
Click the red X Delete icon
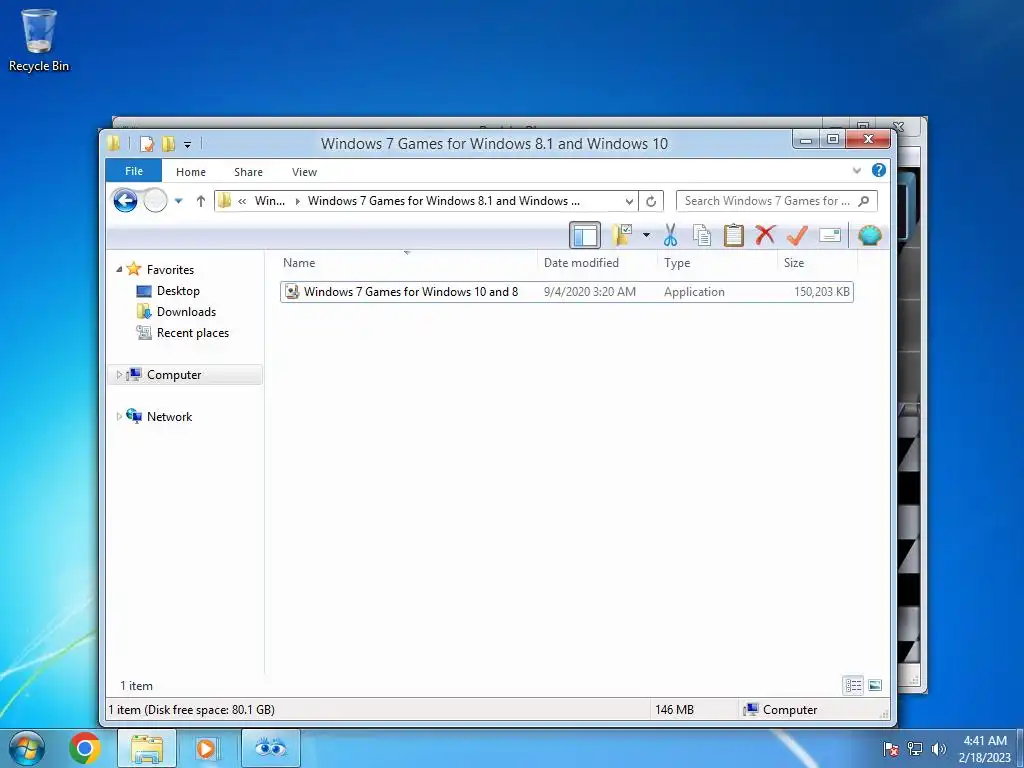coord(765,235)
